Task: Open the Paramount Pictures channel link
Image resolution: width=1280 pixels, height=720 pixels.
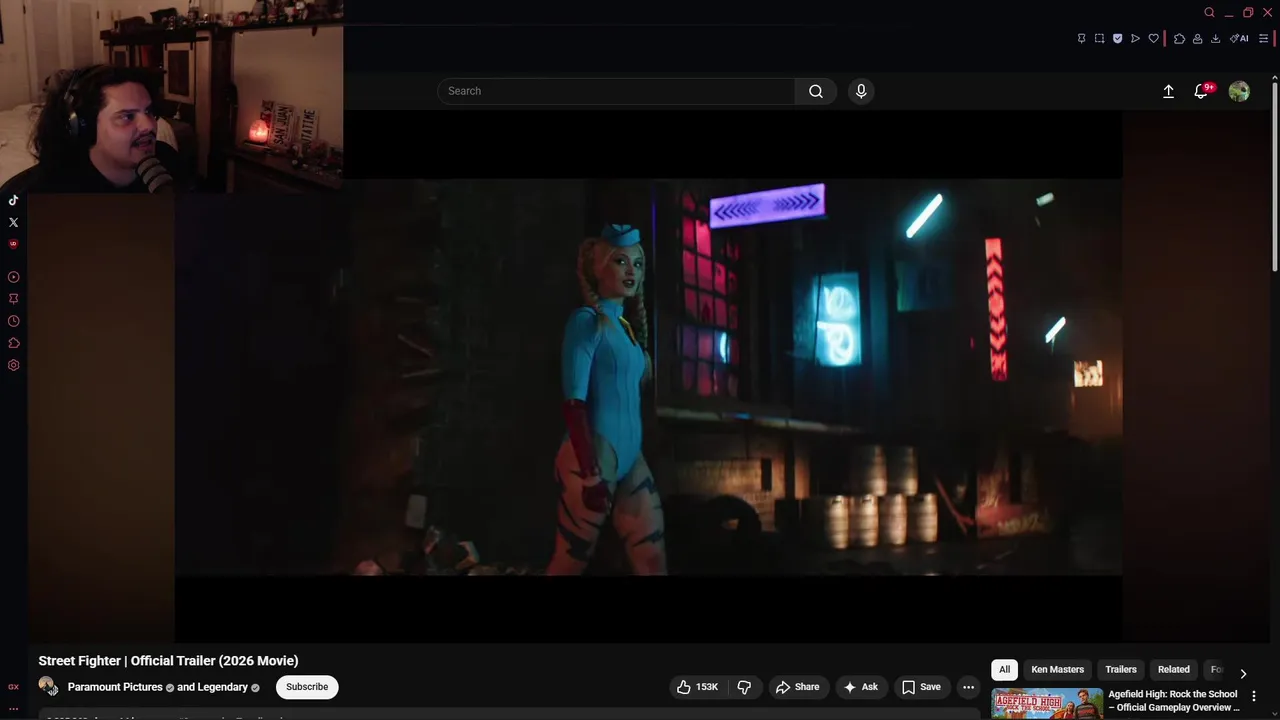Action: [115, 687]
